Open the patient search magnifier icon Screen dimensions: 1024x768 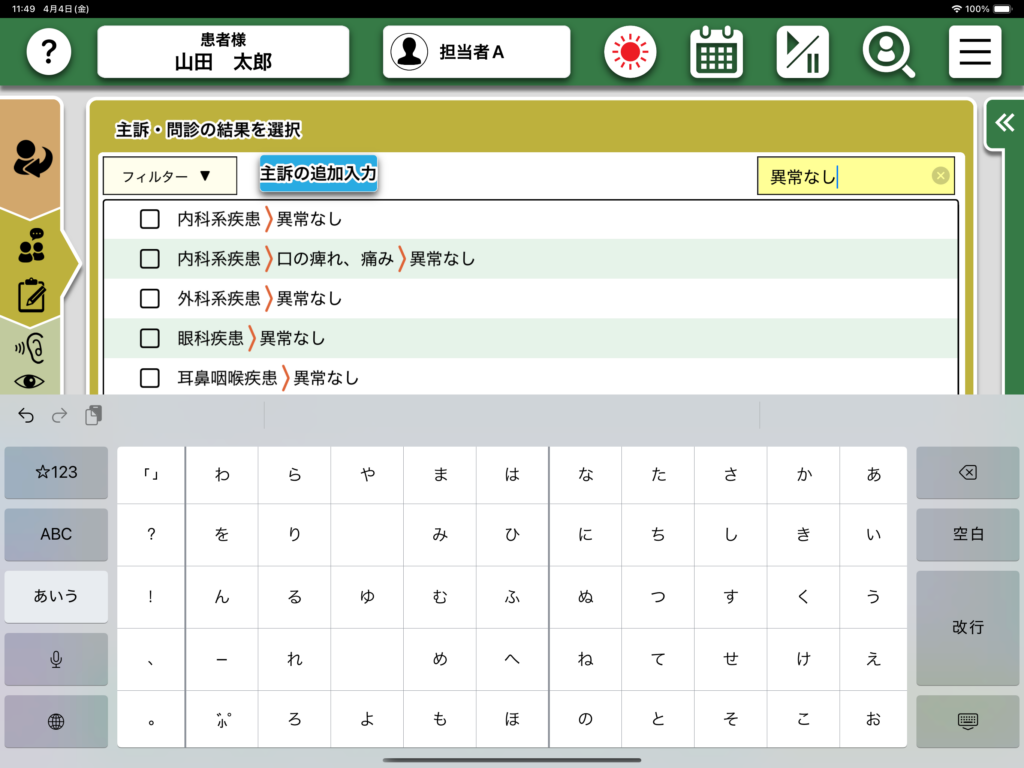(888, 52)
